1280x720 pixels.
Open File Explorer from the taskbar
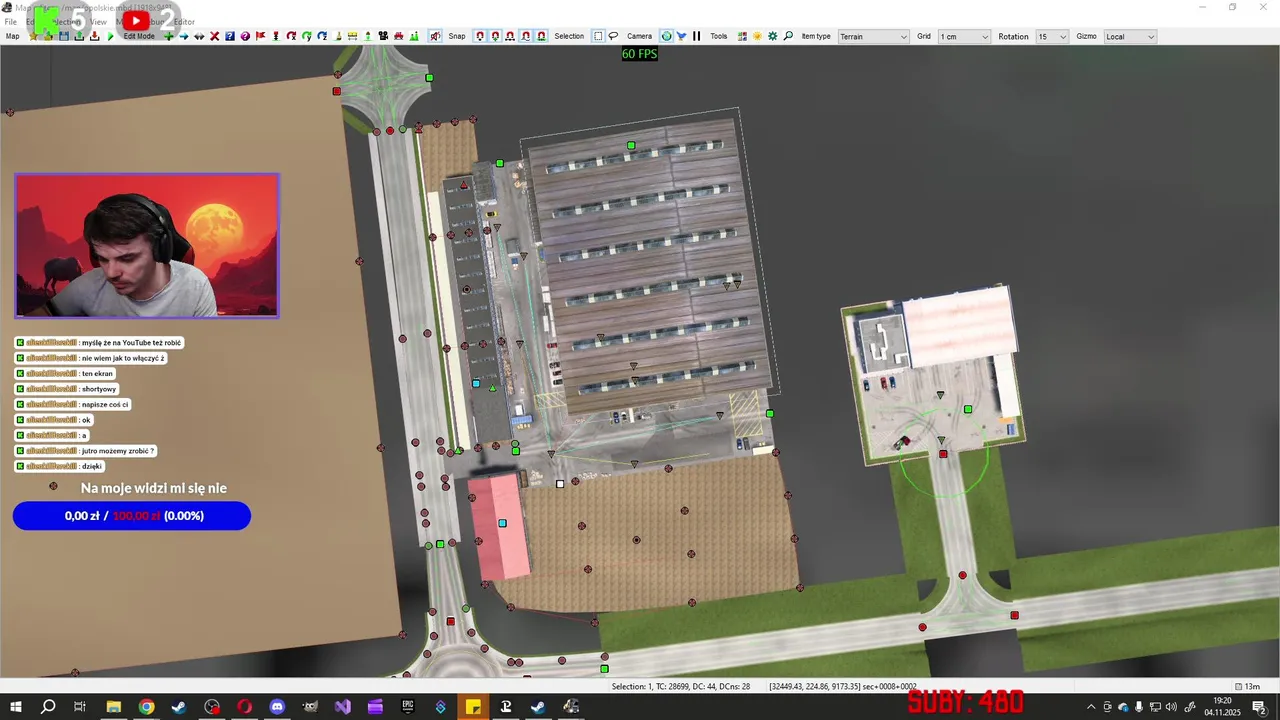click(x=113, y=707)
